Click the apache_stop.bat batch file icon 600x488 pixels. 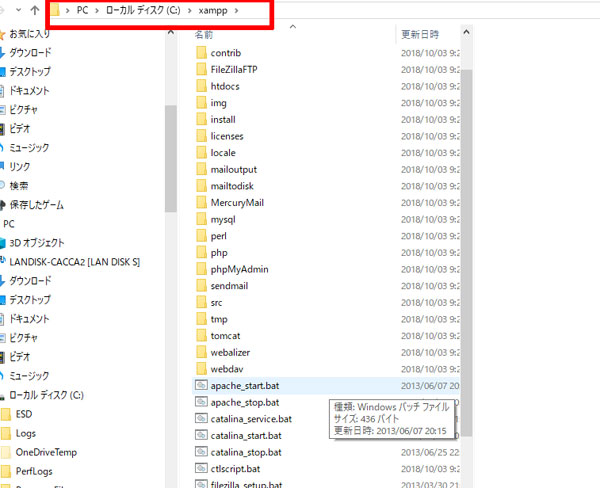coord(201,402)
